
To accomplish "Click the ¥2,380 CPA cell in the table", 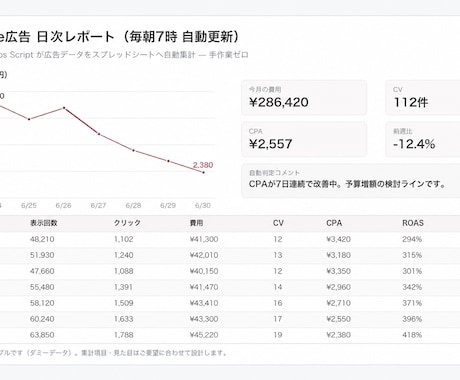I will click(339, 335).
